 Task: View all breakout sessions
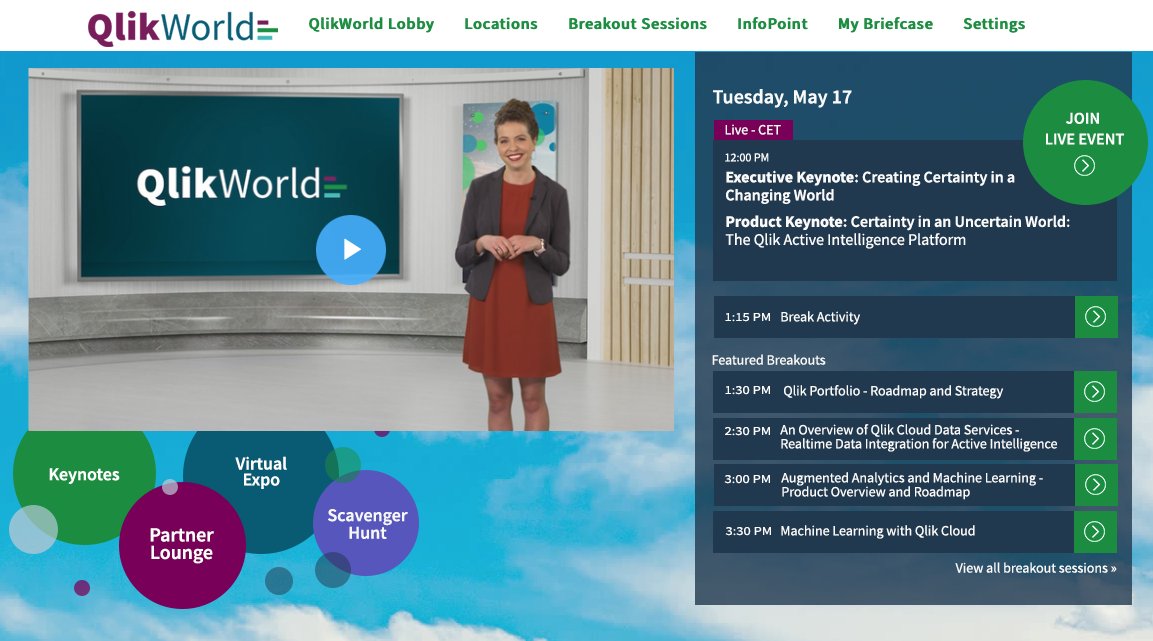coord(1035,568)
